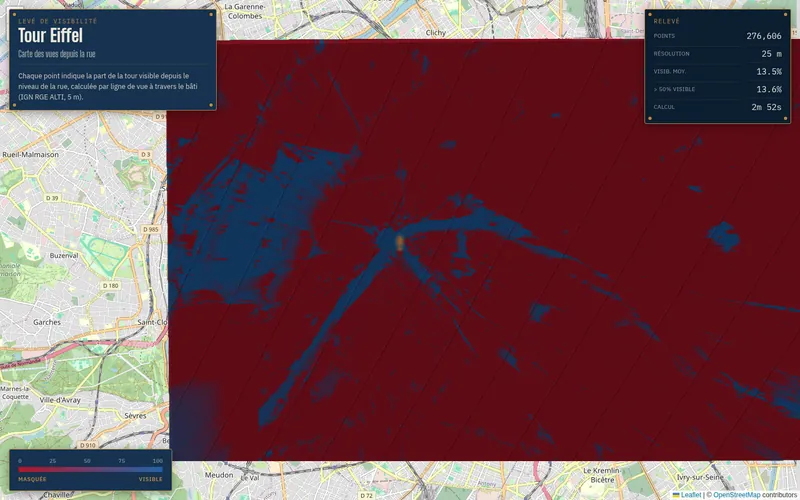Click the D 985 road shield

tap(151, 230)
